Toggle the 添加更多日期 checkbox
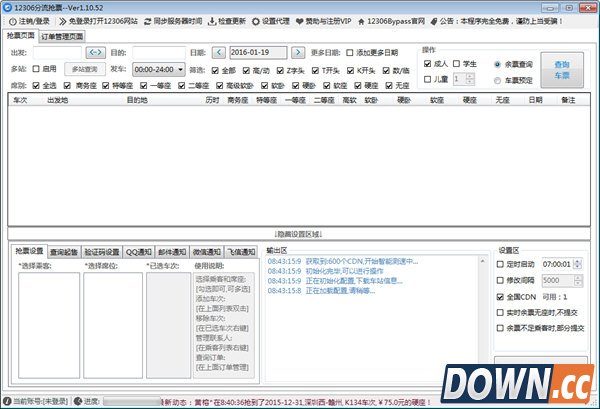Screen dimensions: 600x409 point(349,53)
